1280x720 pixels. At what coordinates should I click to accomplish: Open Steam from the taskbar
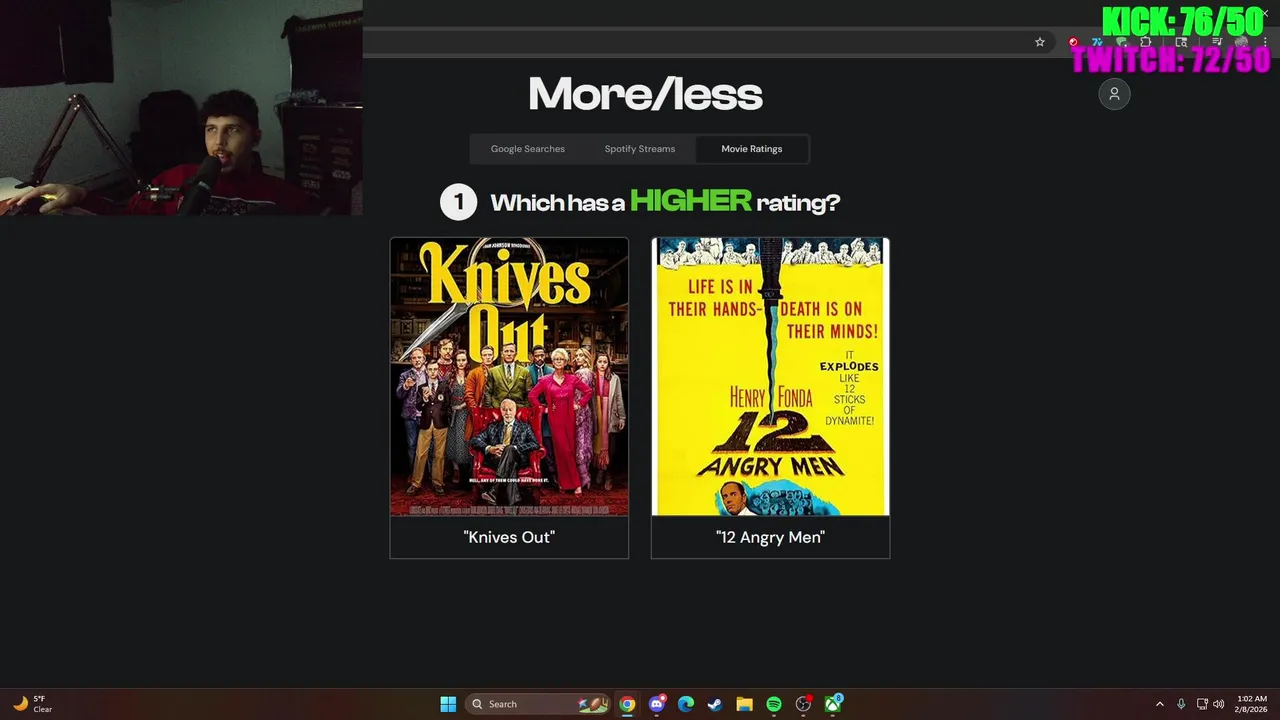(x=715, y=704)
